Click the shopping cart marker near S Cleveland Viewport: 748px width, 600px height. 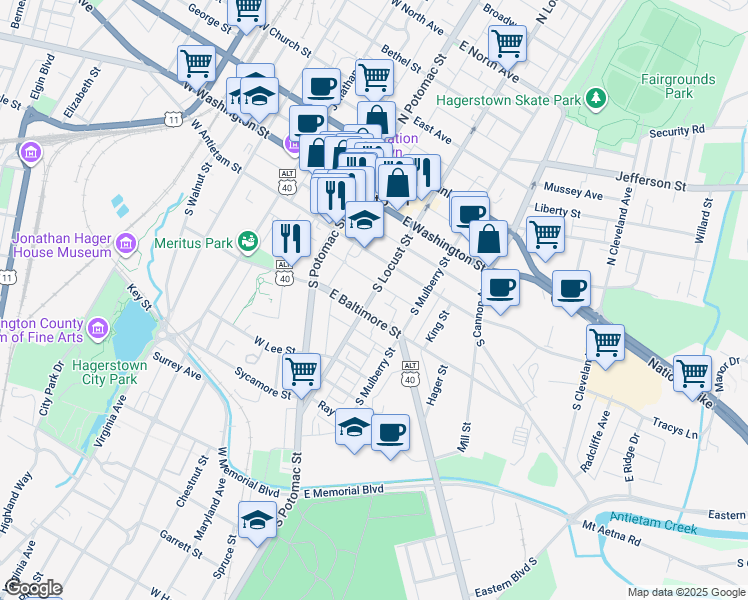pyautogui.click(x=605, y=341)
